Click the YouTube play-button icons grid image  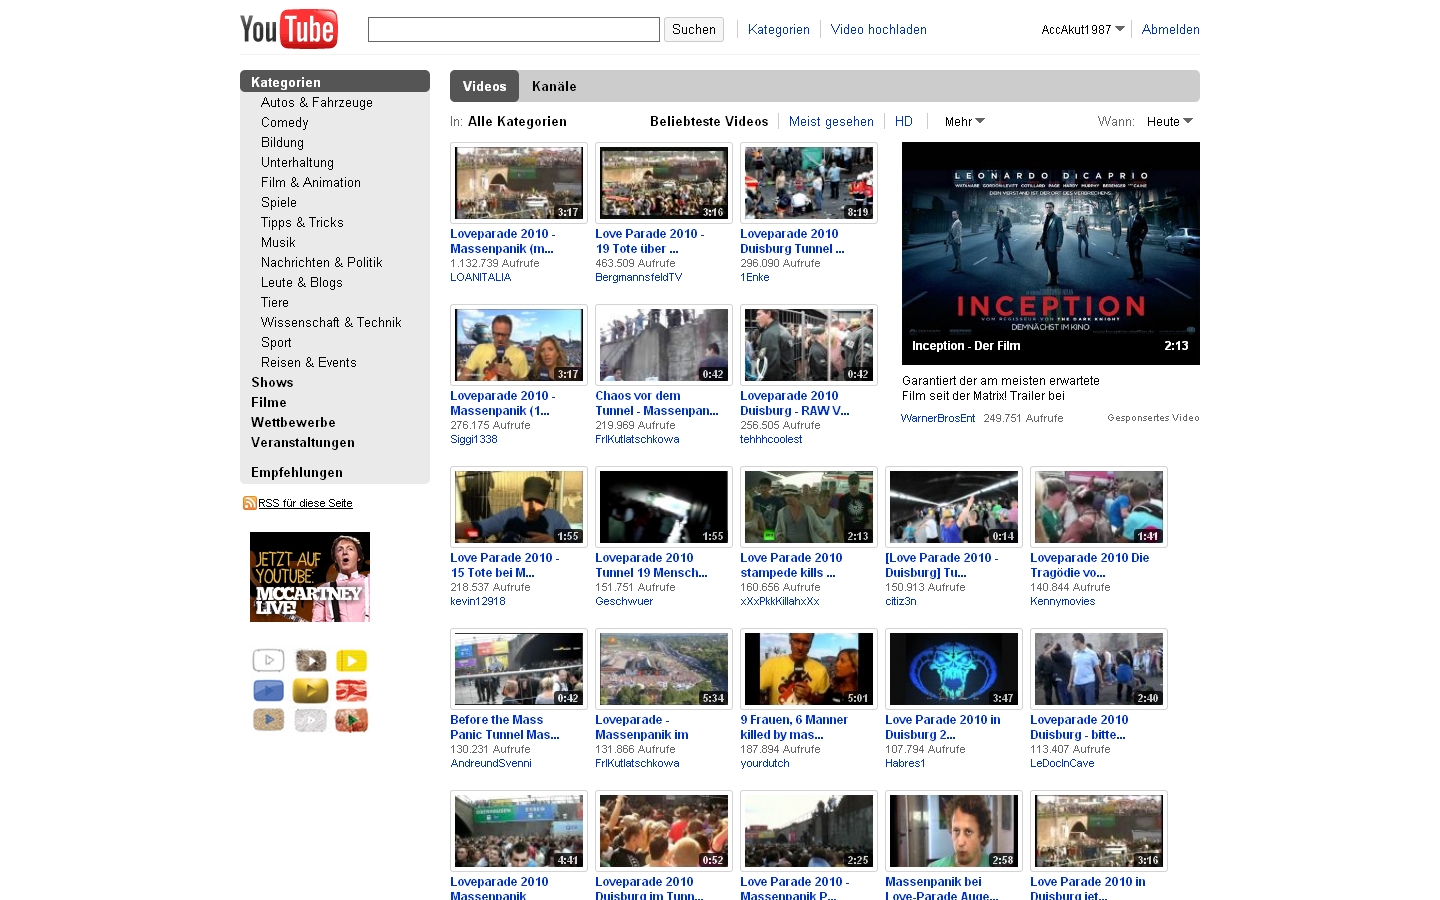click(x=310, y=691)
